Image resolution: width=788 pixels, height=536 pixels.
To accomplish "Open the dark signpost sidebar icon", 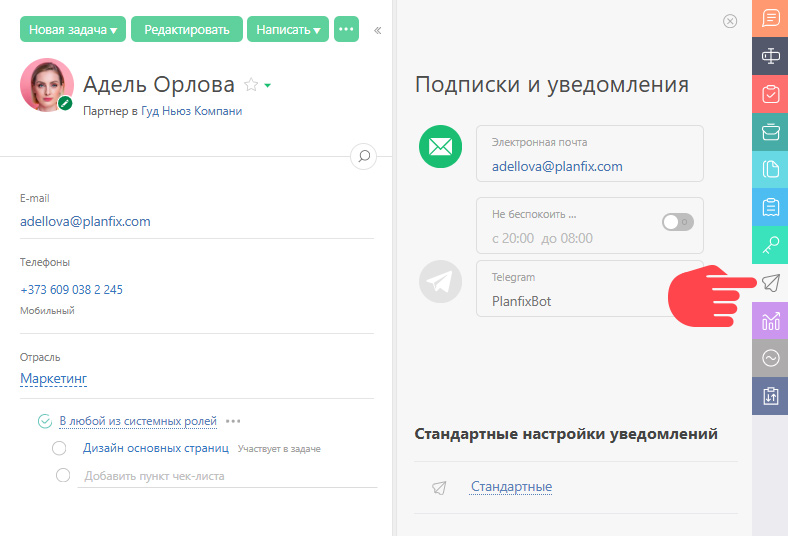I will tap(770, 56).
